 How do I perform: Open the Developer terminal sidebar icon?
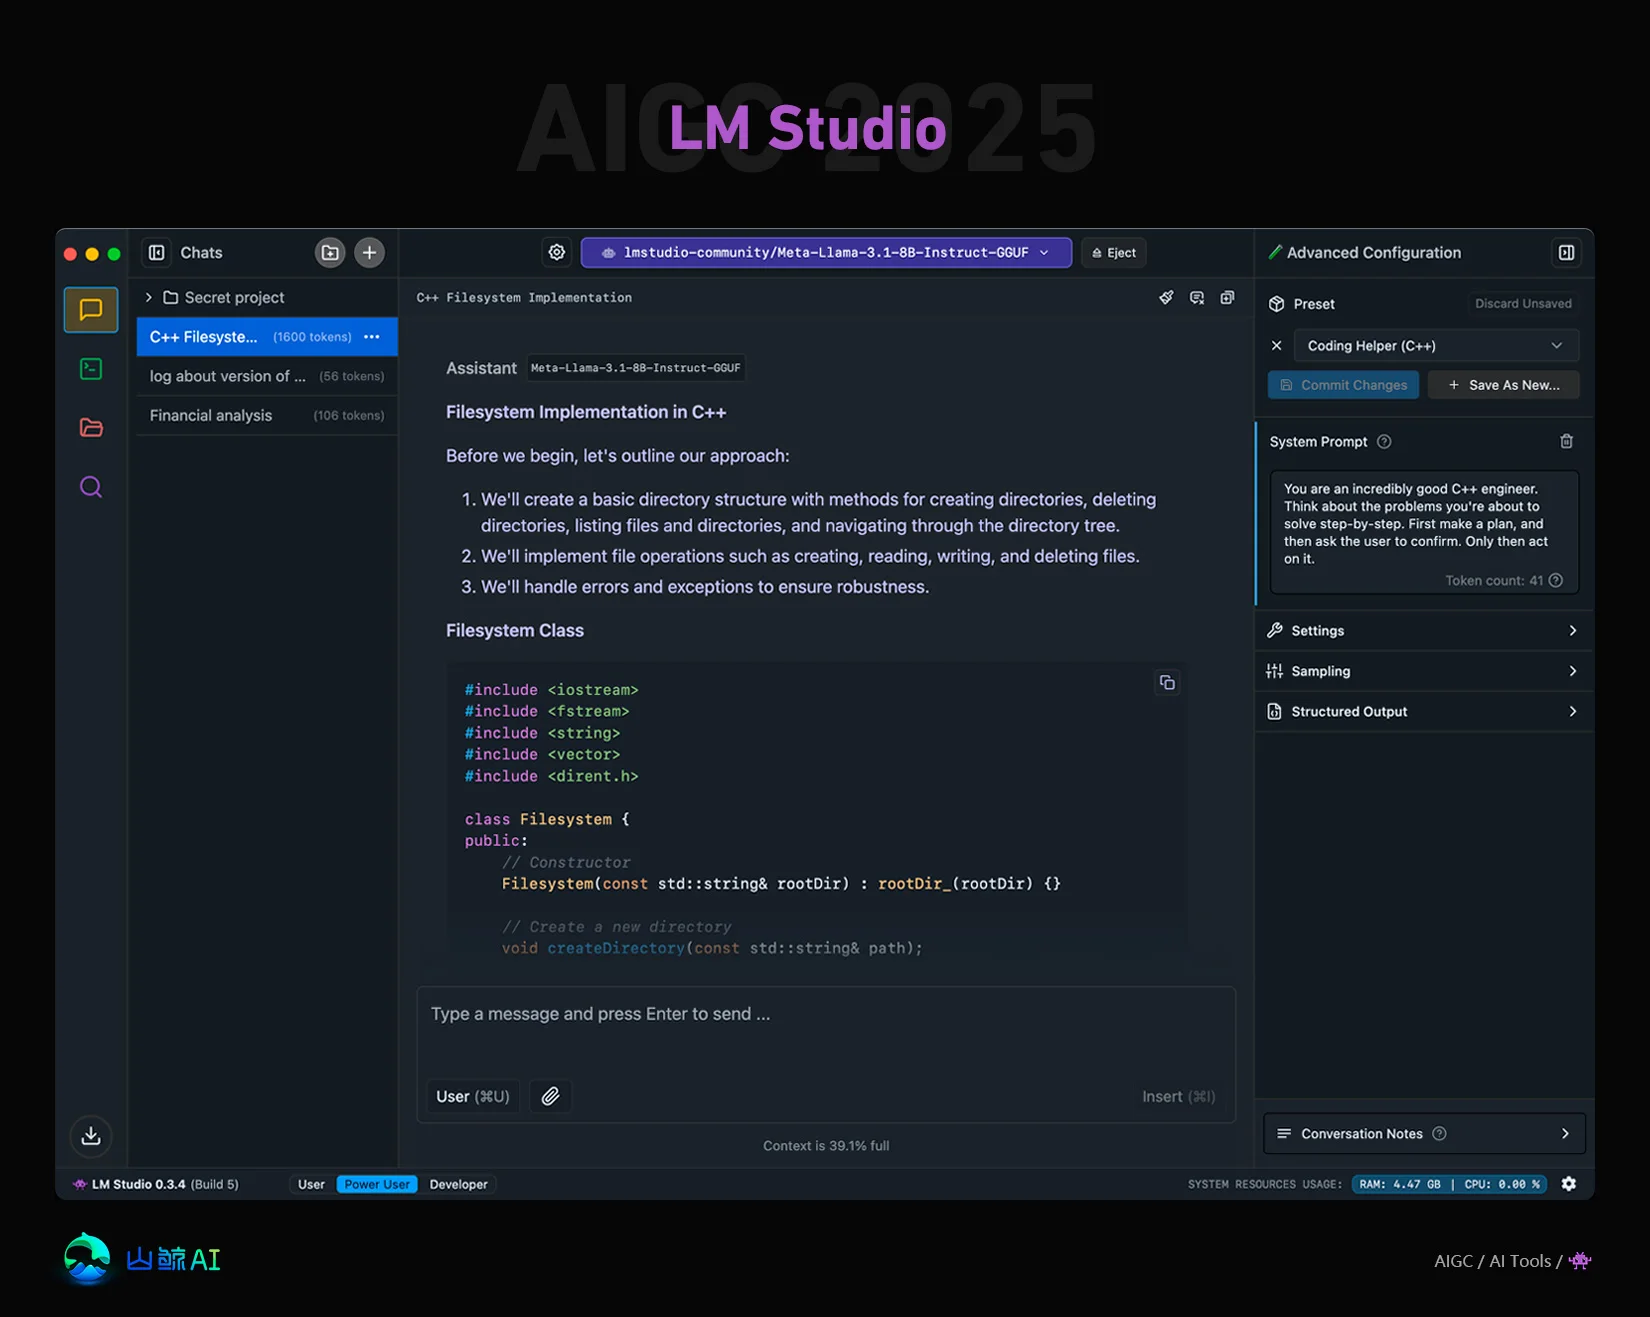pyautogui.click(x=91, y=369)
